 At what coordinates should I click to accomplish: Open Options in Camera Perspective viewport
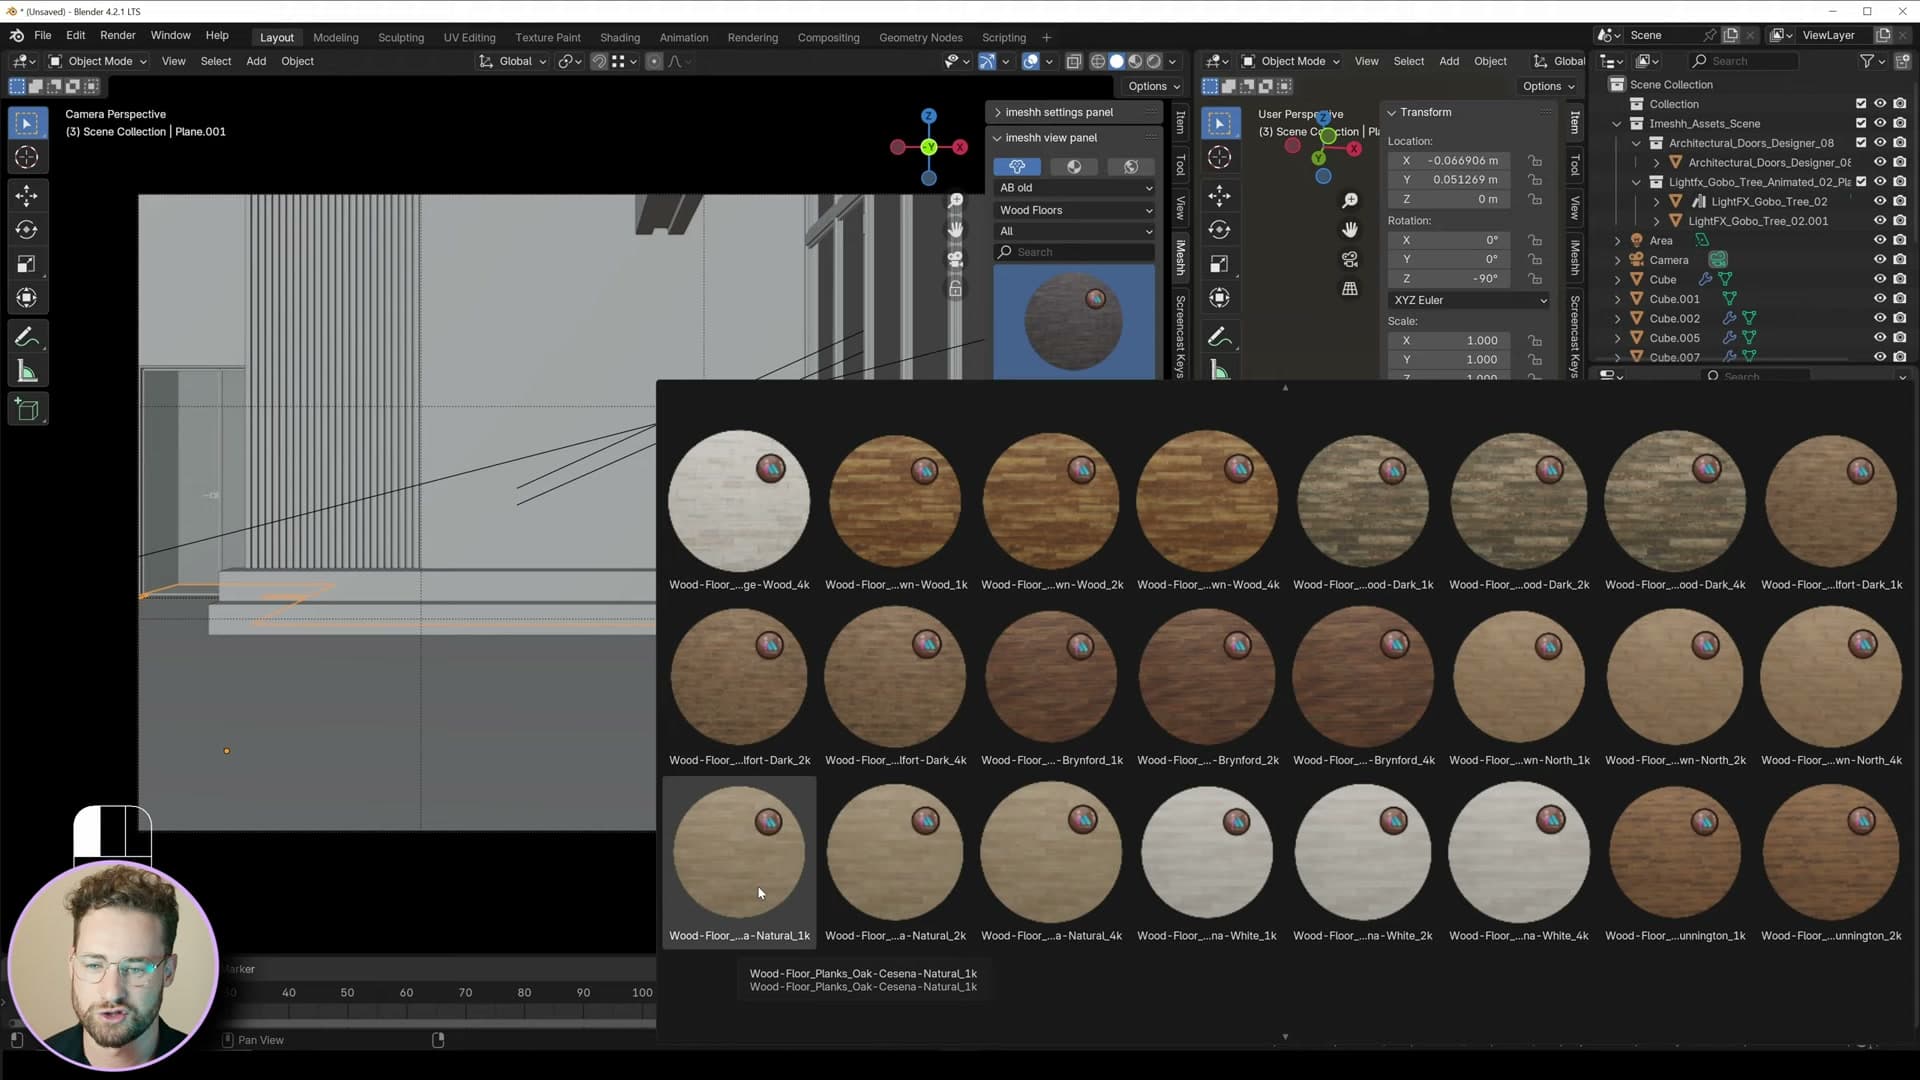pos(1153,86)
